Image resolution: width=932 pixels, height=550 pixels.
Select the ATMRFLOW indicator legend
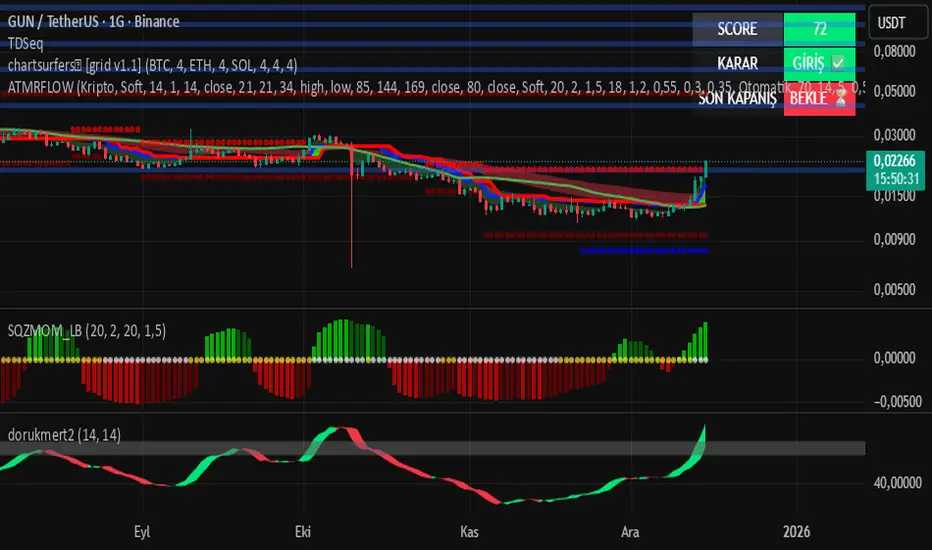point(436,87)
